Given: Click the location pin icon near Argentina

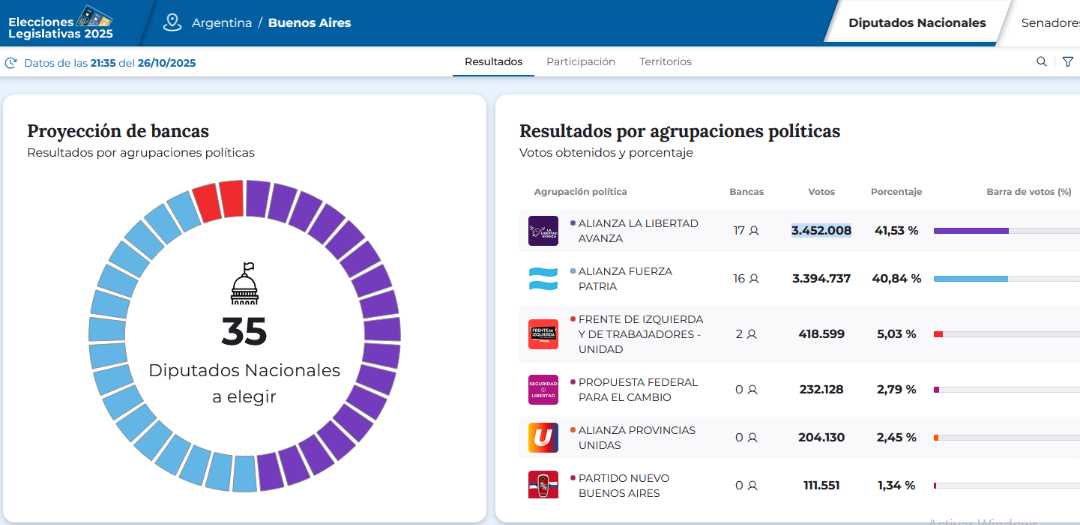Looking at the screenshot, I should [x=173, y=22].
